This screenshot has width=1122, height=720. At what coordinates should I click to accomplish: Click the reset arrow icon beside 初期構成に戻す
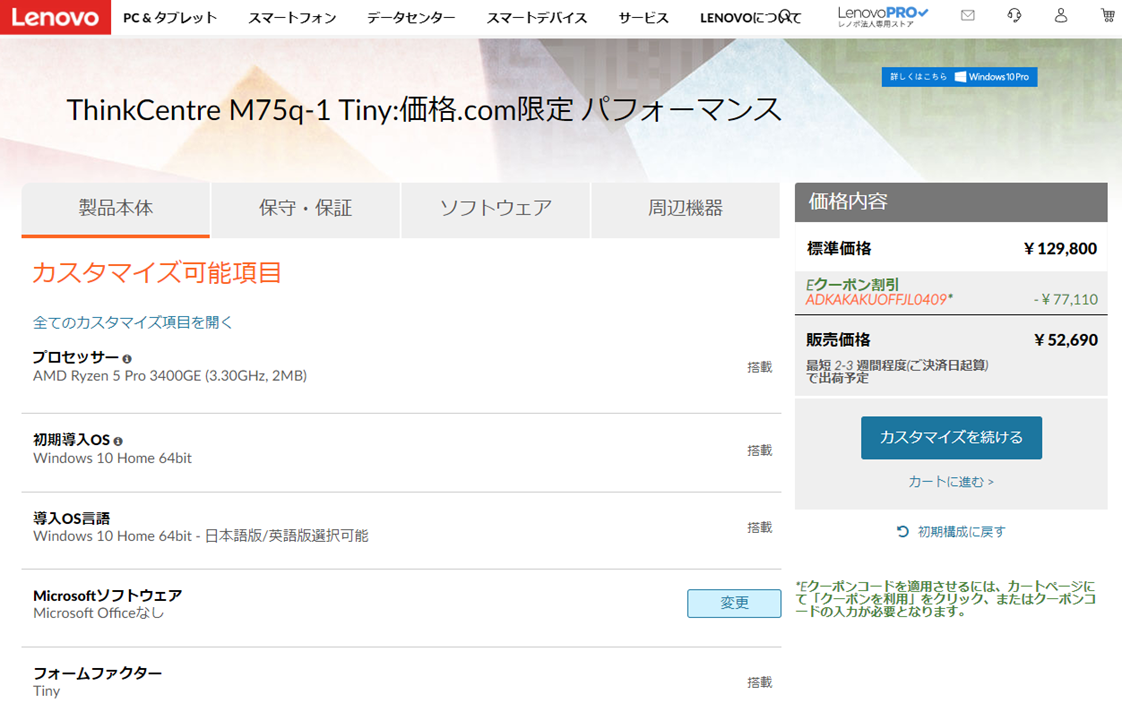902,531
